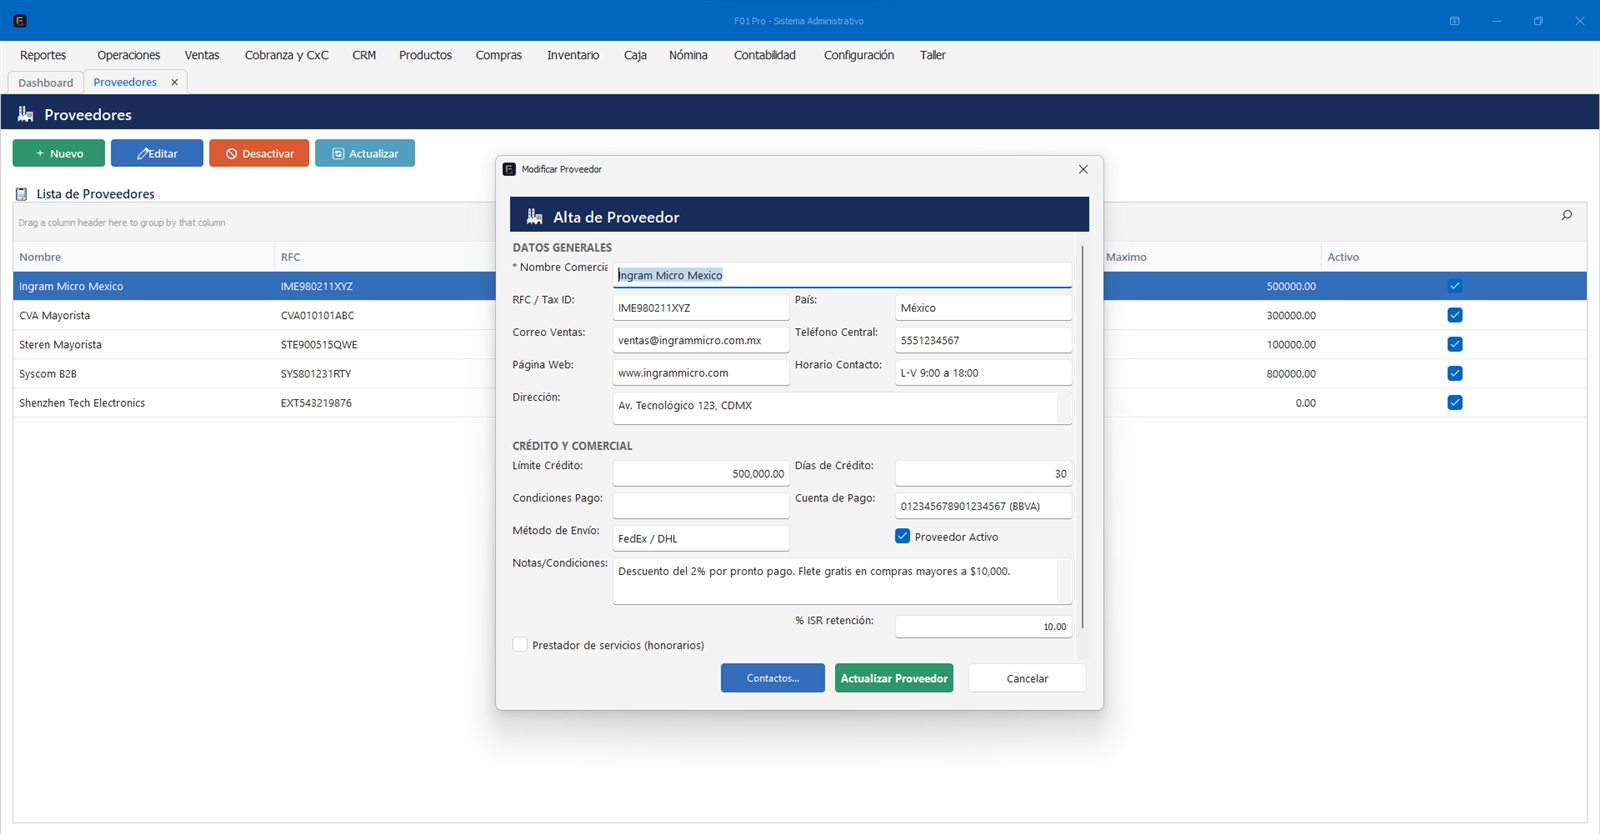The height and width of the screenshot is (834, 1600).
Task: Click the Lista de Proveedores clipboard icon
Action: (21, 194)
